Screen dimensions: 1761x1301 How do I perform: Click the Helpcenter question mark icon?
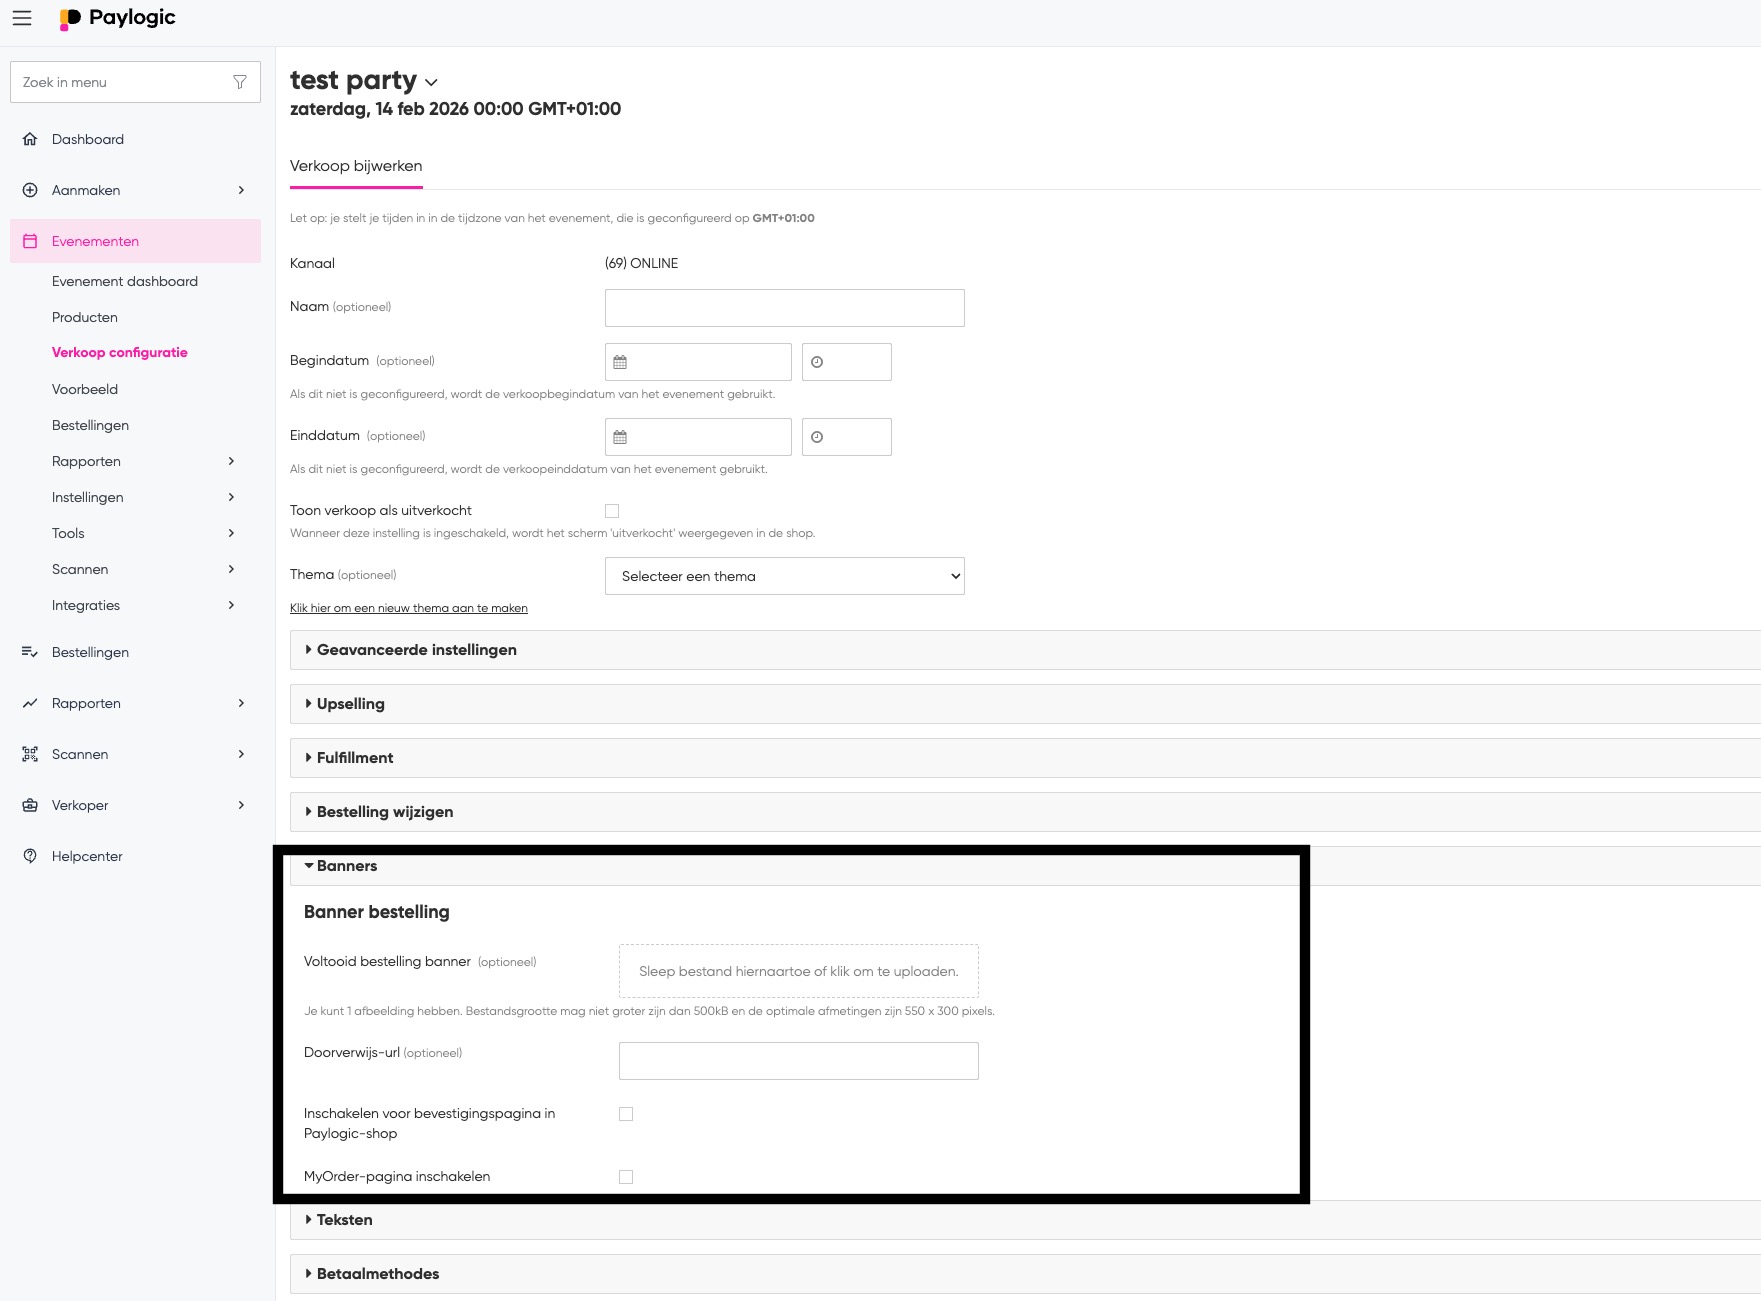[30, 856]
